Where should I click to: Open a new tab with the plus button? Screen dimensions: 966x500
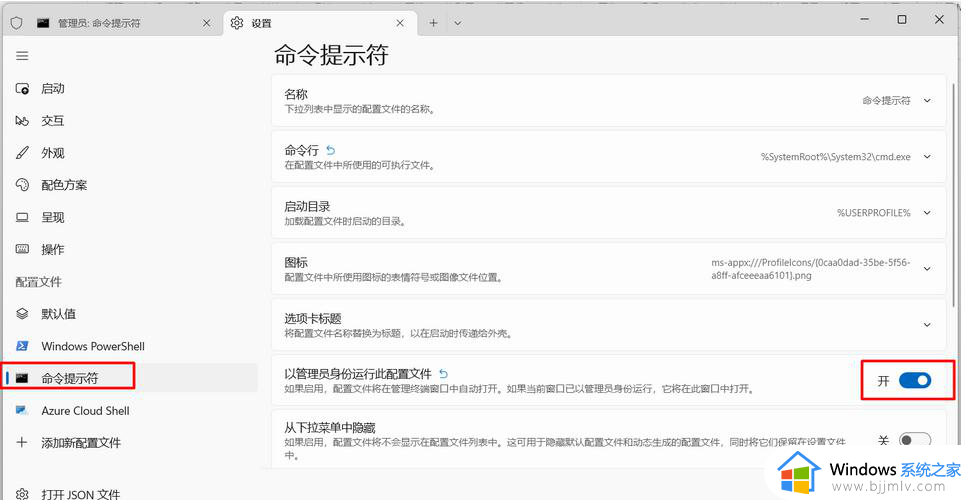434,23
